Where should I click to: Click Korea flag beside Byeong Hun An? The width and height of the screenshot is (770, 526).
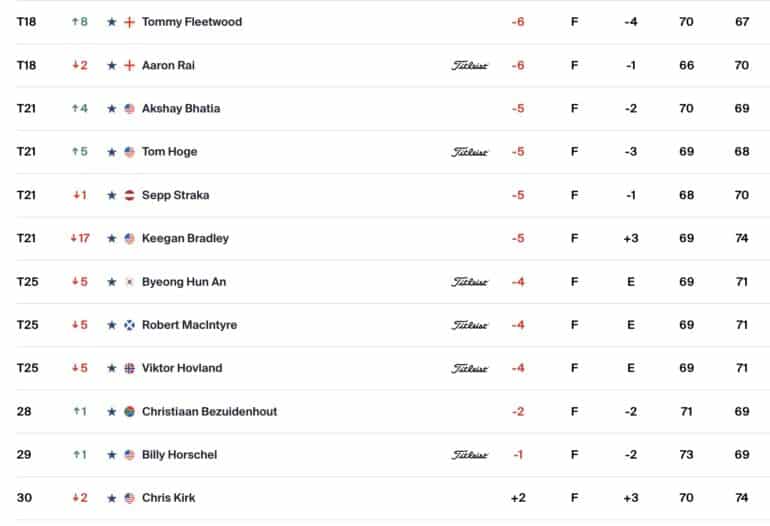(x=129, y=282)
